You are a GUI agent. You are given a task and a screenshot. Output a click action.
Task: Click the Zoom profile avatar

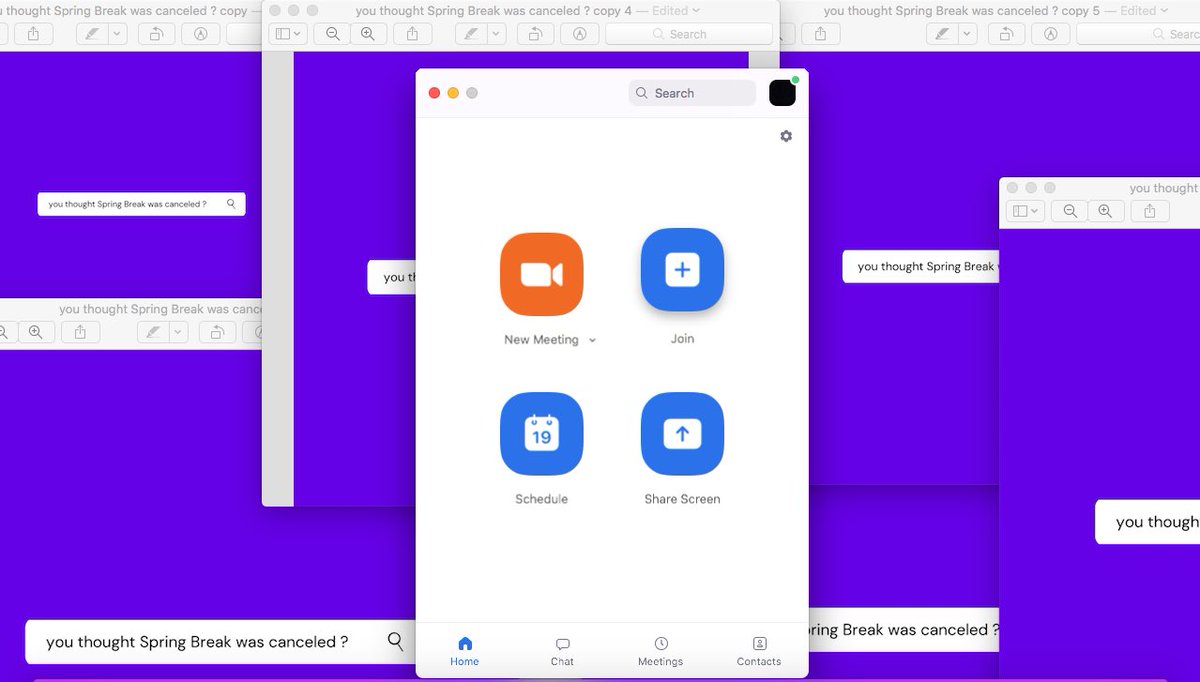(x=782, y=93)
